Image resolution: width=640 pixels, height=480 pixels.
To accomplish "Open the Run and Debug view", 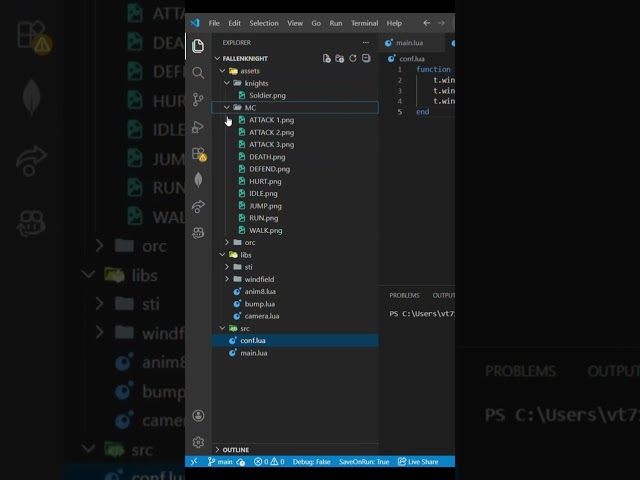I will point(198,127).
